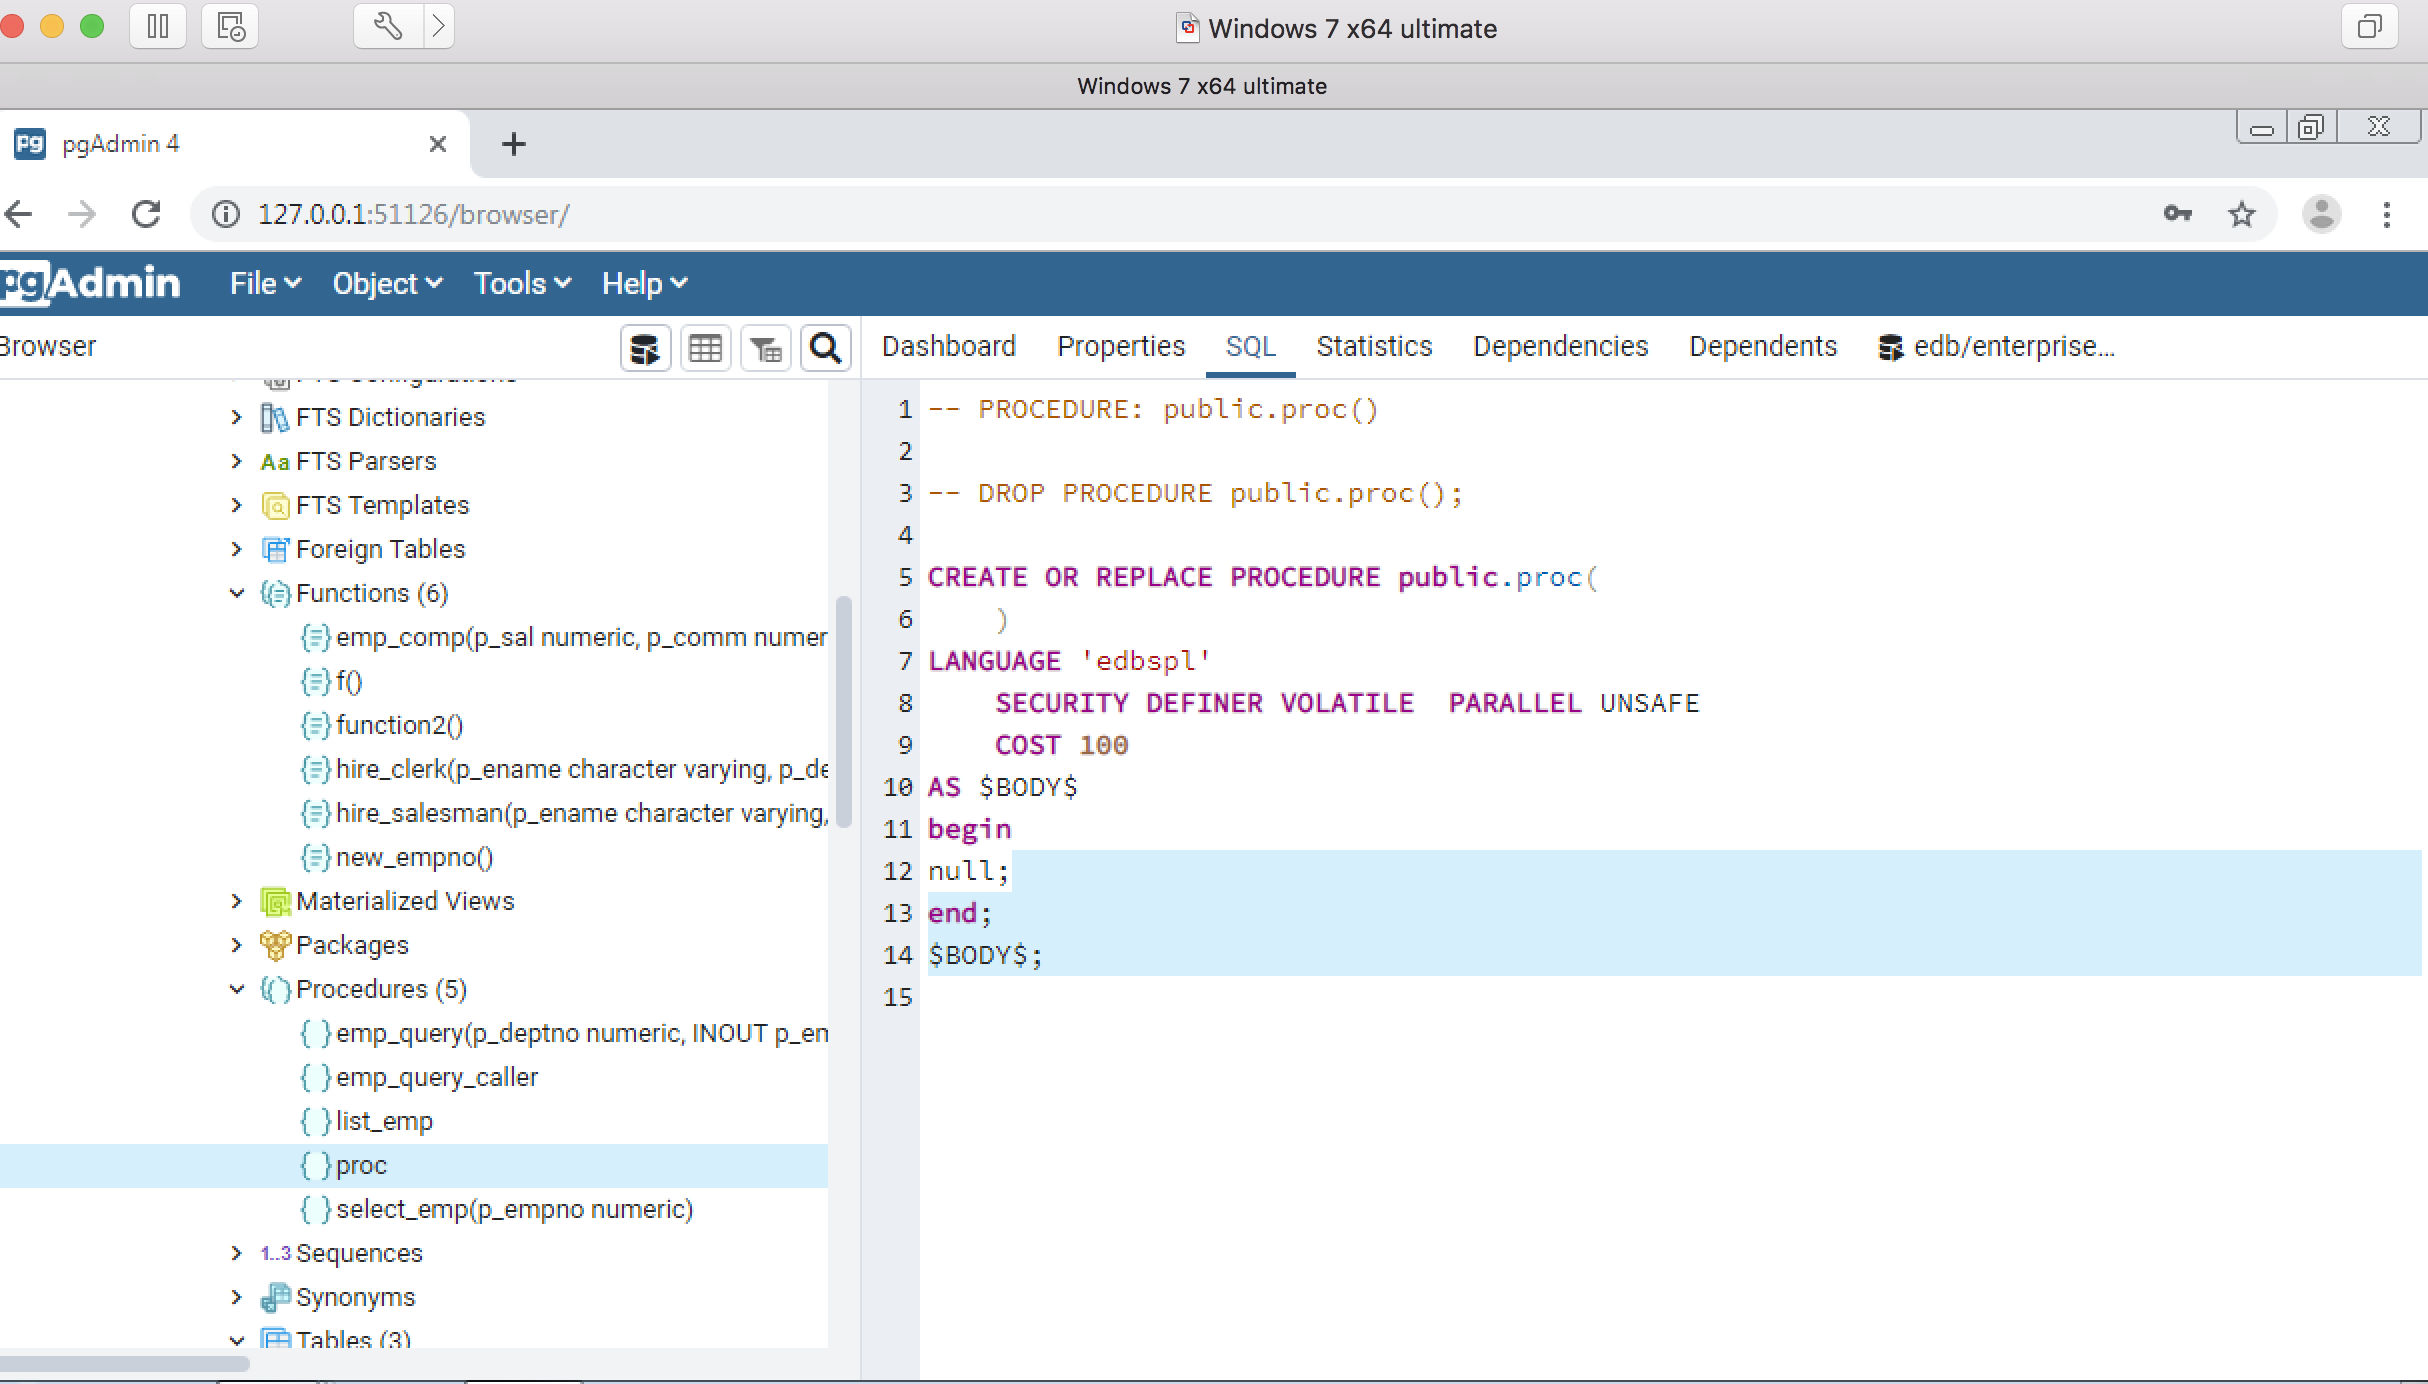Click the View Data grid icon
This screenshot has width=2428, height=1384.
click(x=705, y=348)
